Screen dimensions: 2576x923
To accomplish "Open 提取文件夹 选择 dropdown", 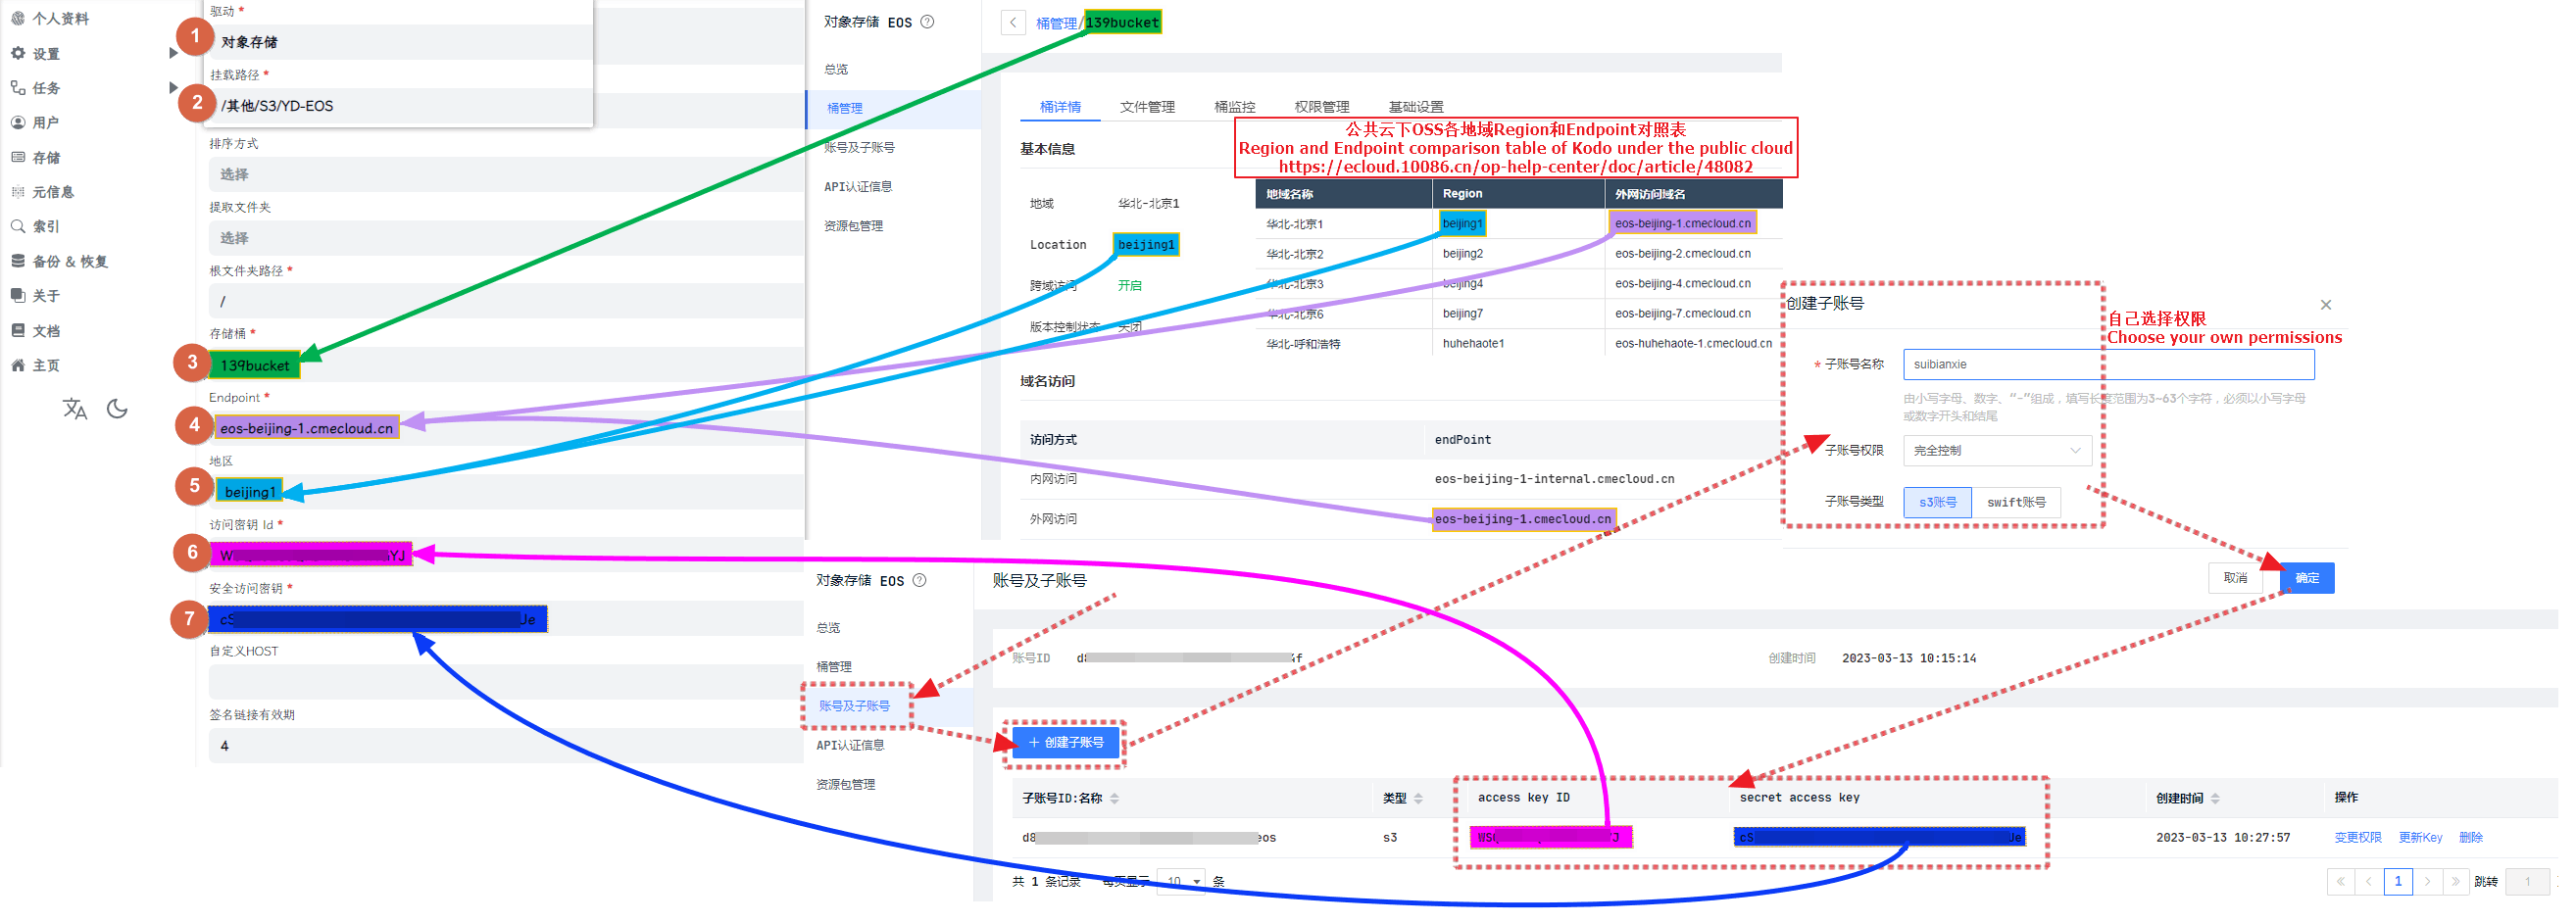I will point(506,238).
